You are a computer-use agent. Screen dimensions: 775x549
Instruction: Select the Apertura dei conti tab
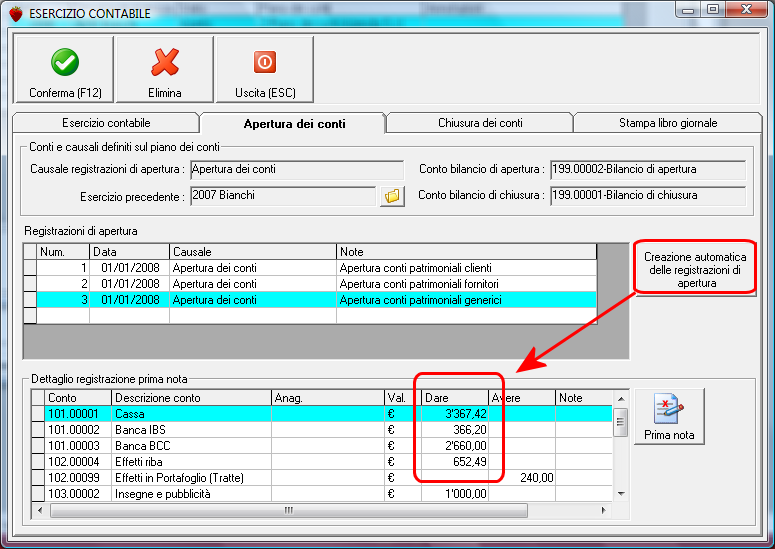click(x=294, y=124)
